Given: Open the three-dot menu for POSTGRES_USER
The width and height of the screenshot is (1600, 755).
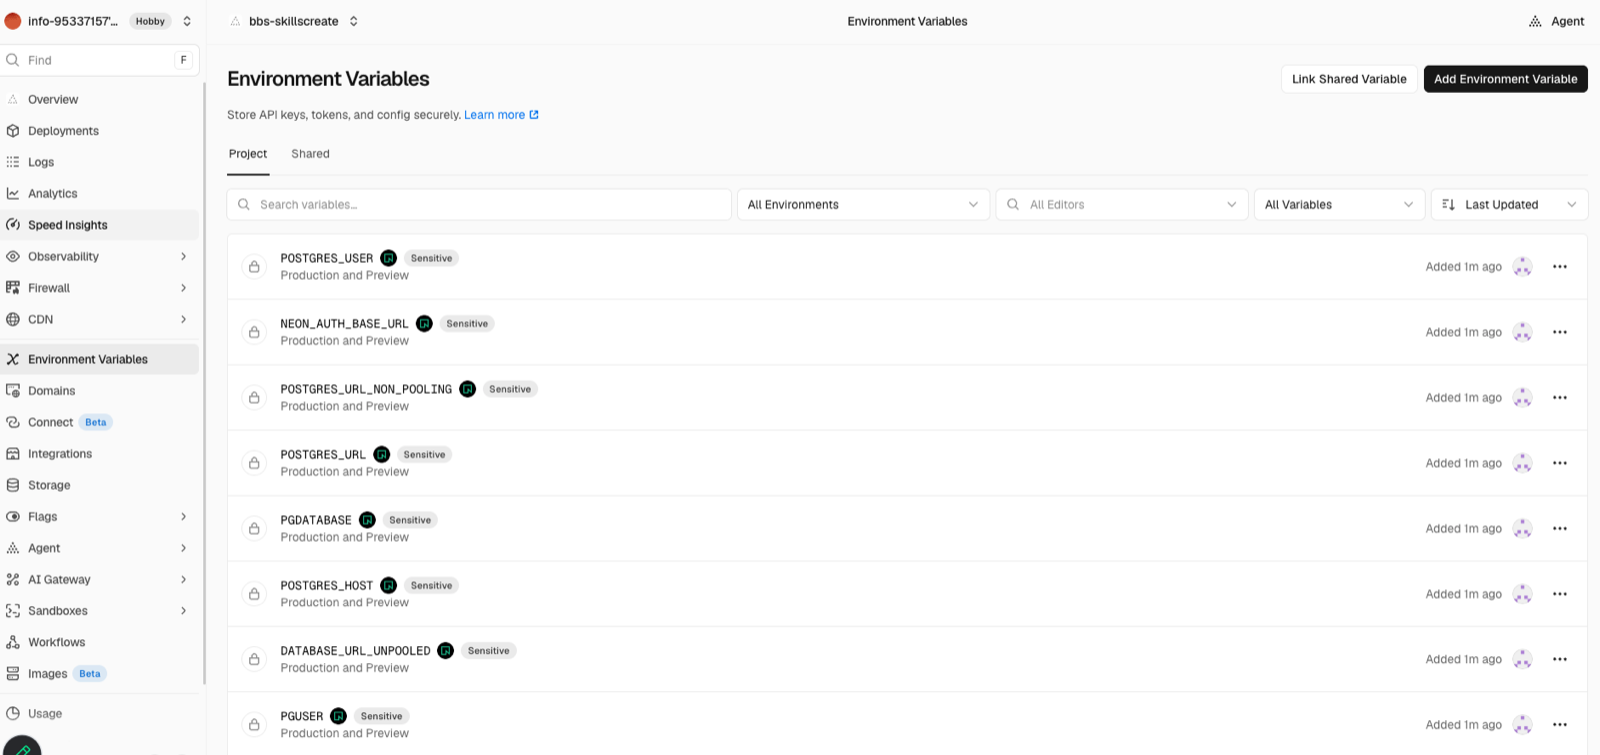Looking at the screenshot, I should click(x=1559, y=267).
